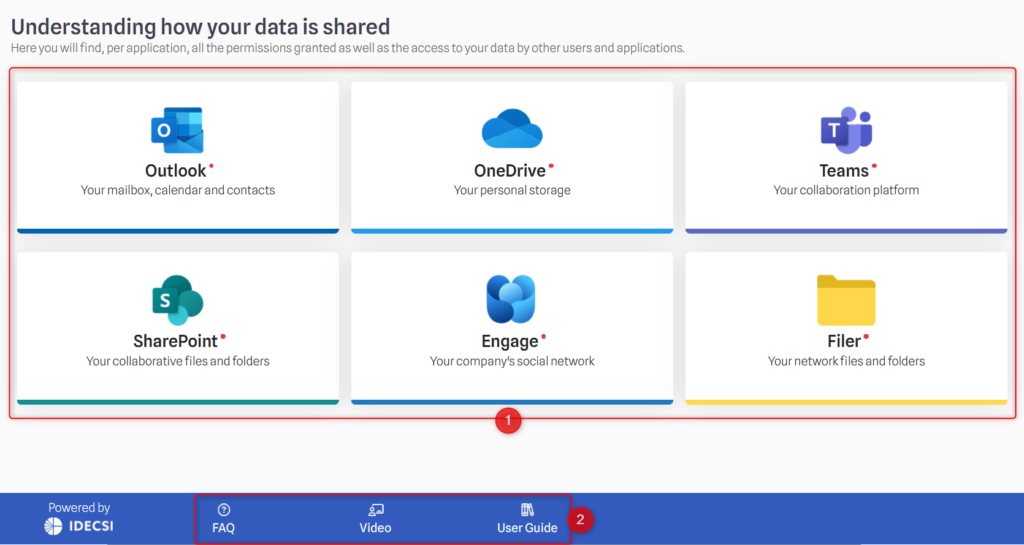Open the Video presentation icon
Screen dimensions: 1024x545
point(376,510)
